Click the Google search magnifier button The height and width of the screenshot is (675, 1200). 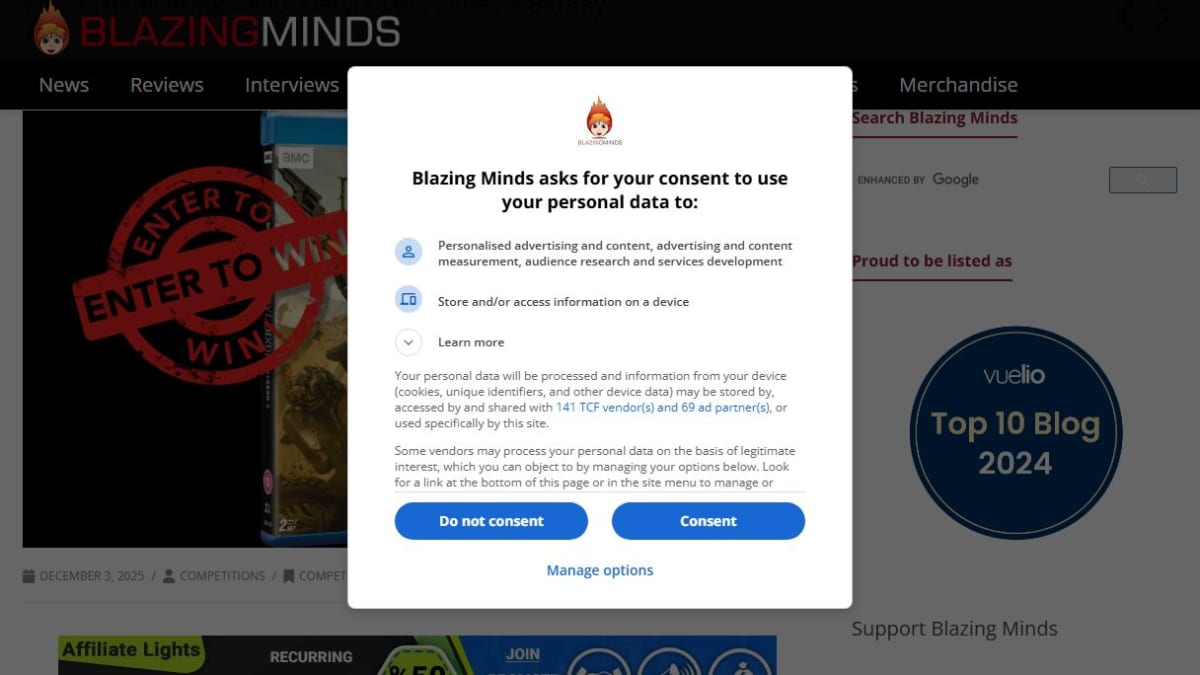[x=1143, y=180]
